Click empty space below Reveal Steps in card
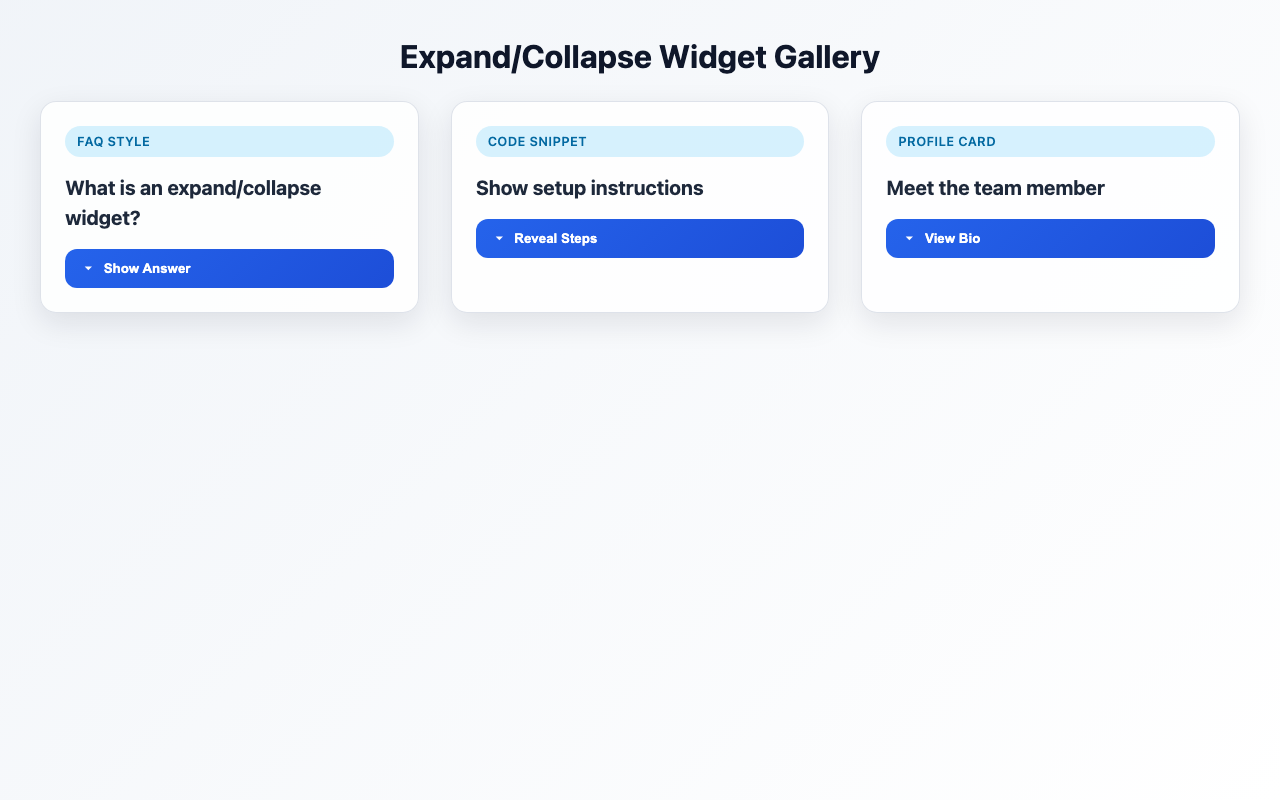Viewport: 1280px width, 800px height. (639, 284)
